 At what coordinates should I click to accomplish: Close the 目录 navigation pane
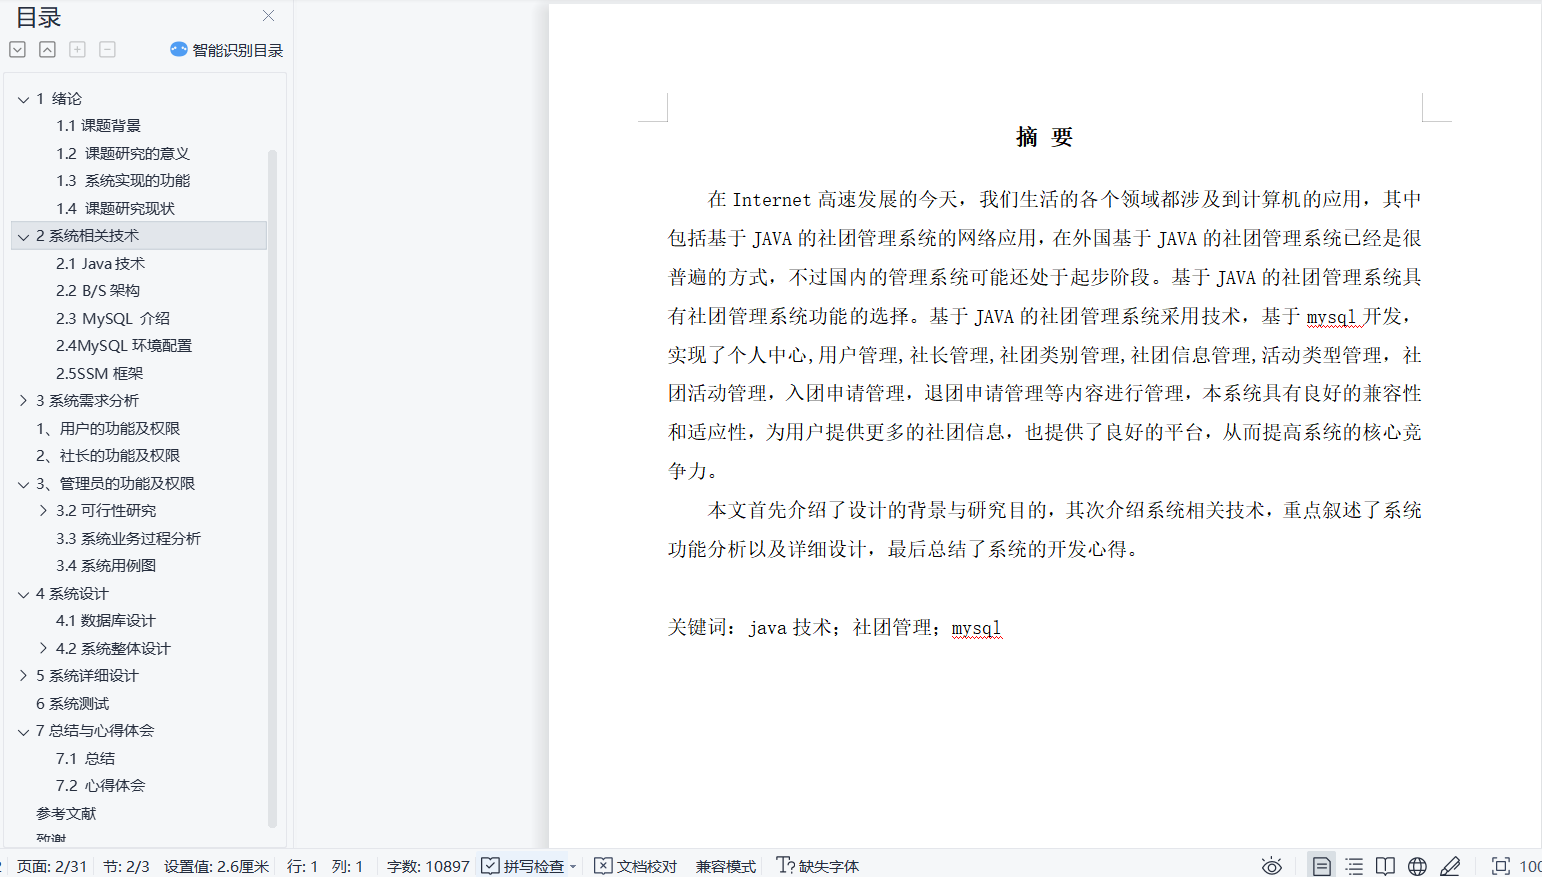268,15
